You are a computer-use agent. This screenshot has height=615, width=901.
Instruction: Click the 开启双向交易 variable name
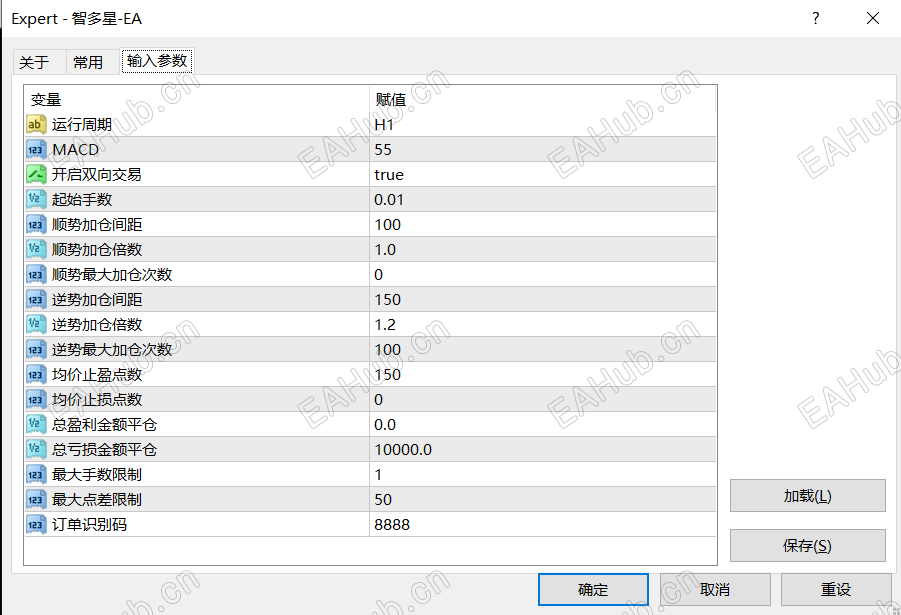[97, 174]
